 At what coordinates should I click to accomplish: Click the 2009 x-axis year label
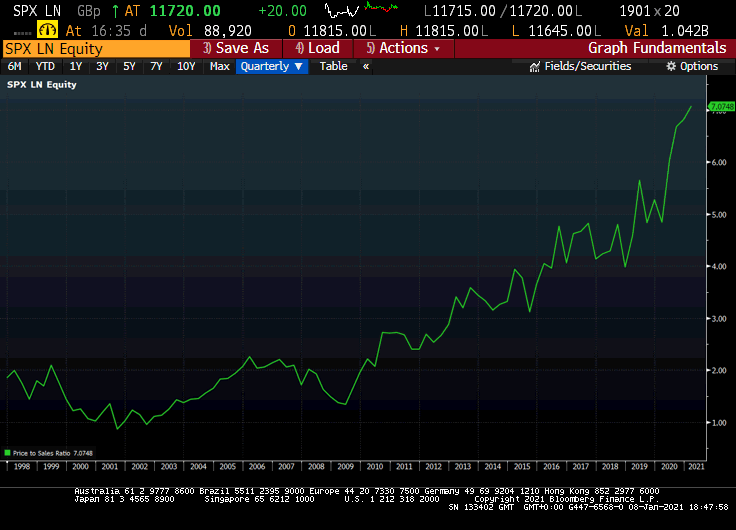pyautogui.click(x=345, y=467)
